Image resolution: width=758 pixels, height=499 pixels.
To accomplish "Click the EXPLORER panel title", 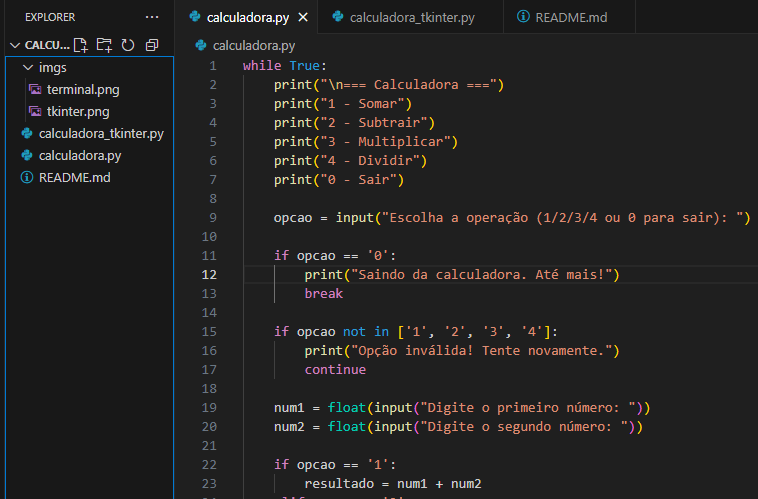I will 50,17.
